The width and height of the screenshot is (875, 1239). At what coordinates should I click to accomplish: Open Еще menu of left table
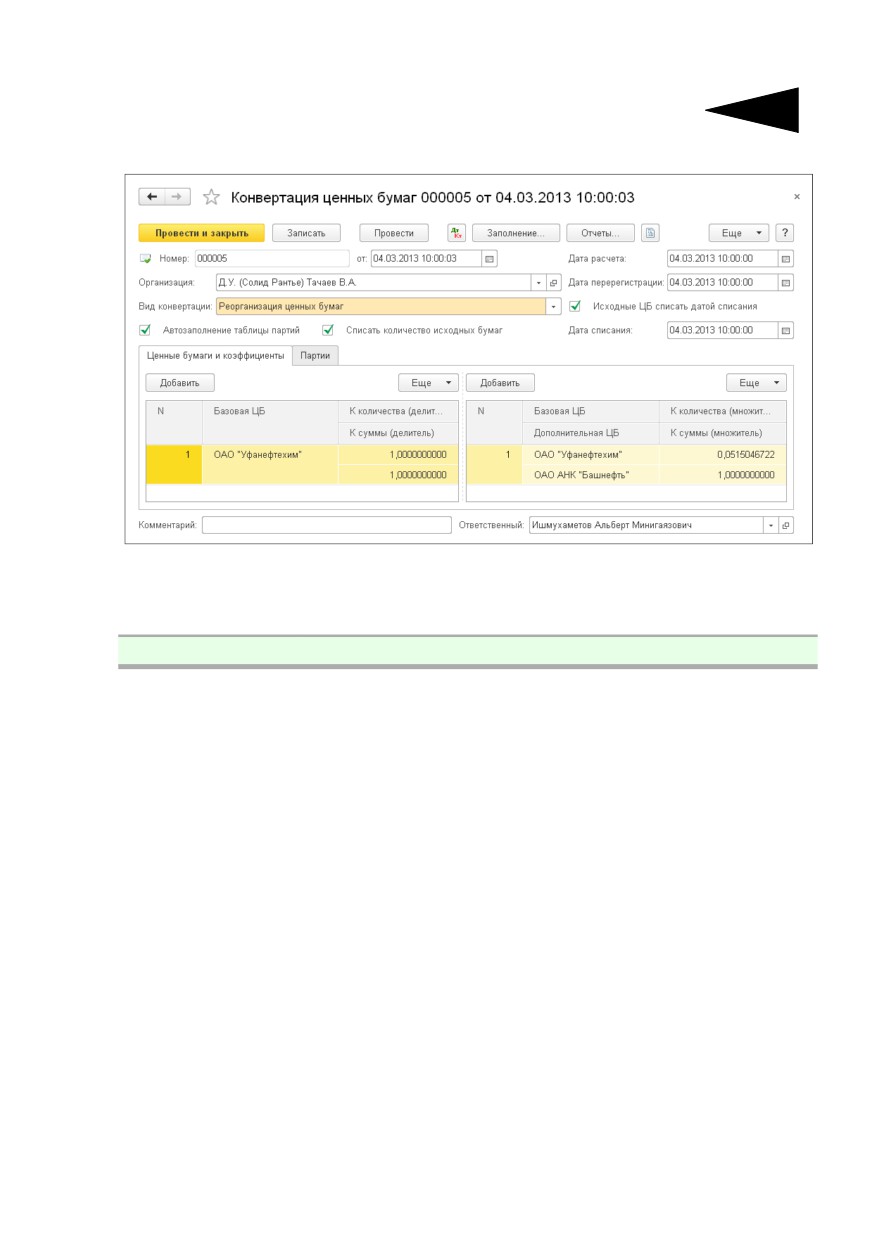(428, 383)
